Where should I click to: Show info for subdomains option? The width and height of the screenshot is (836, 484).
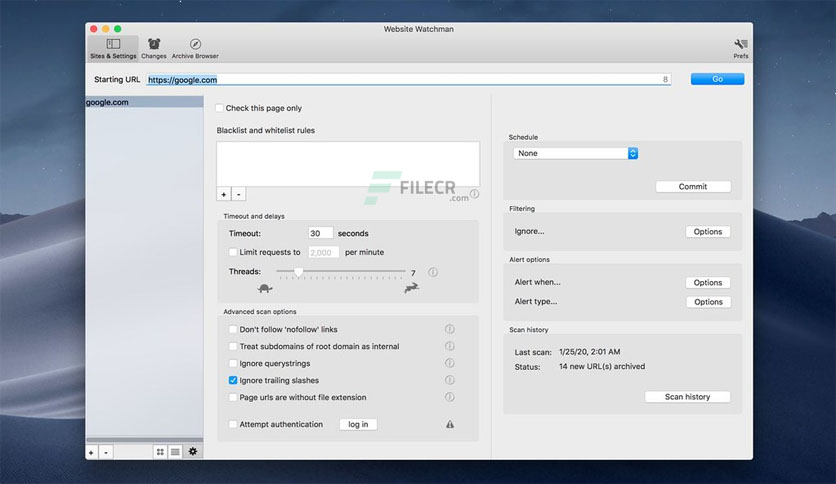pyautogui.click(x=449, y=346)
